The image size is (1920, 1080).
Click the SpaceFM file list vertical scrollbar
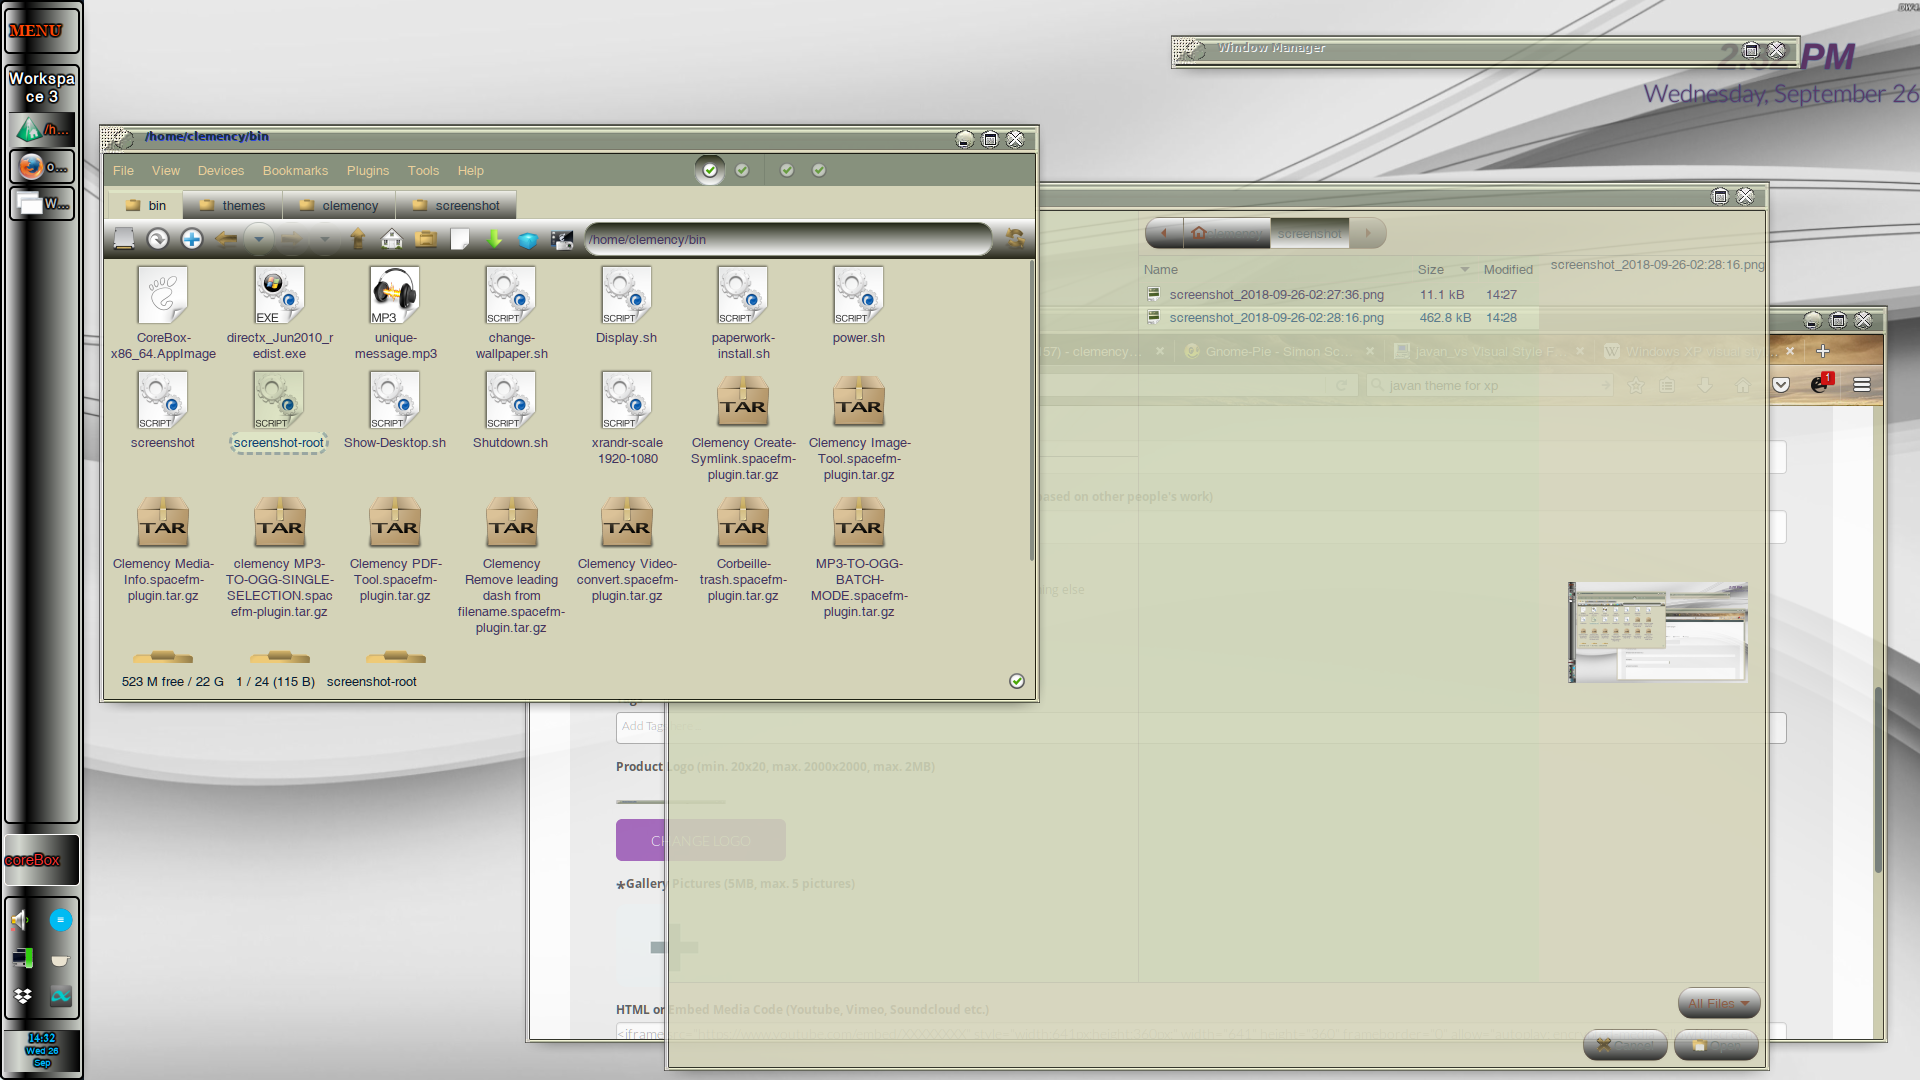[1031, 410]
